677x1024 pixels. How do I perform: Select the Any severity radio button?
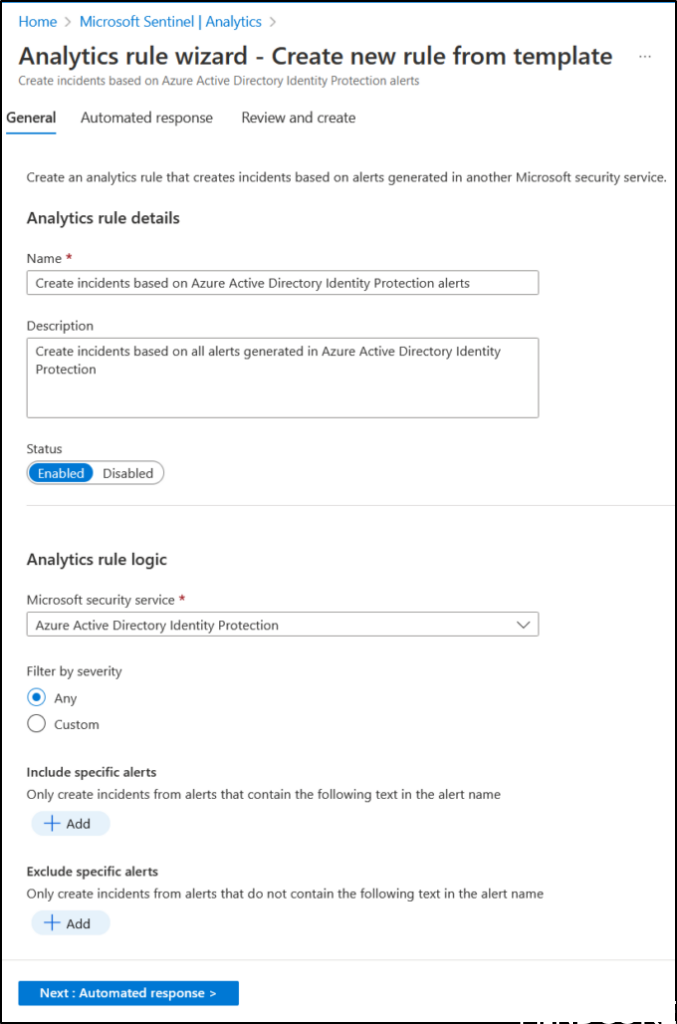click(x=37, y=698)
